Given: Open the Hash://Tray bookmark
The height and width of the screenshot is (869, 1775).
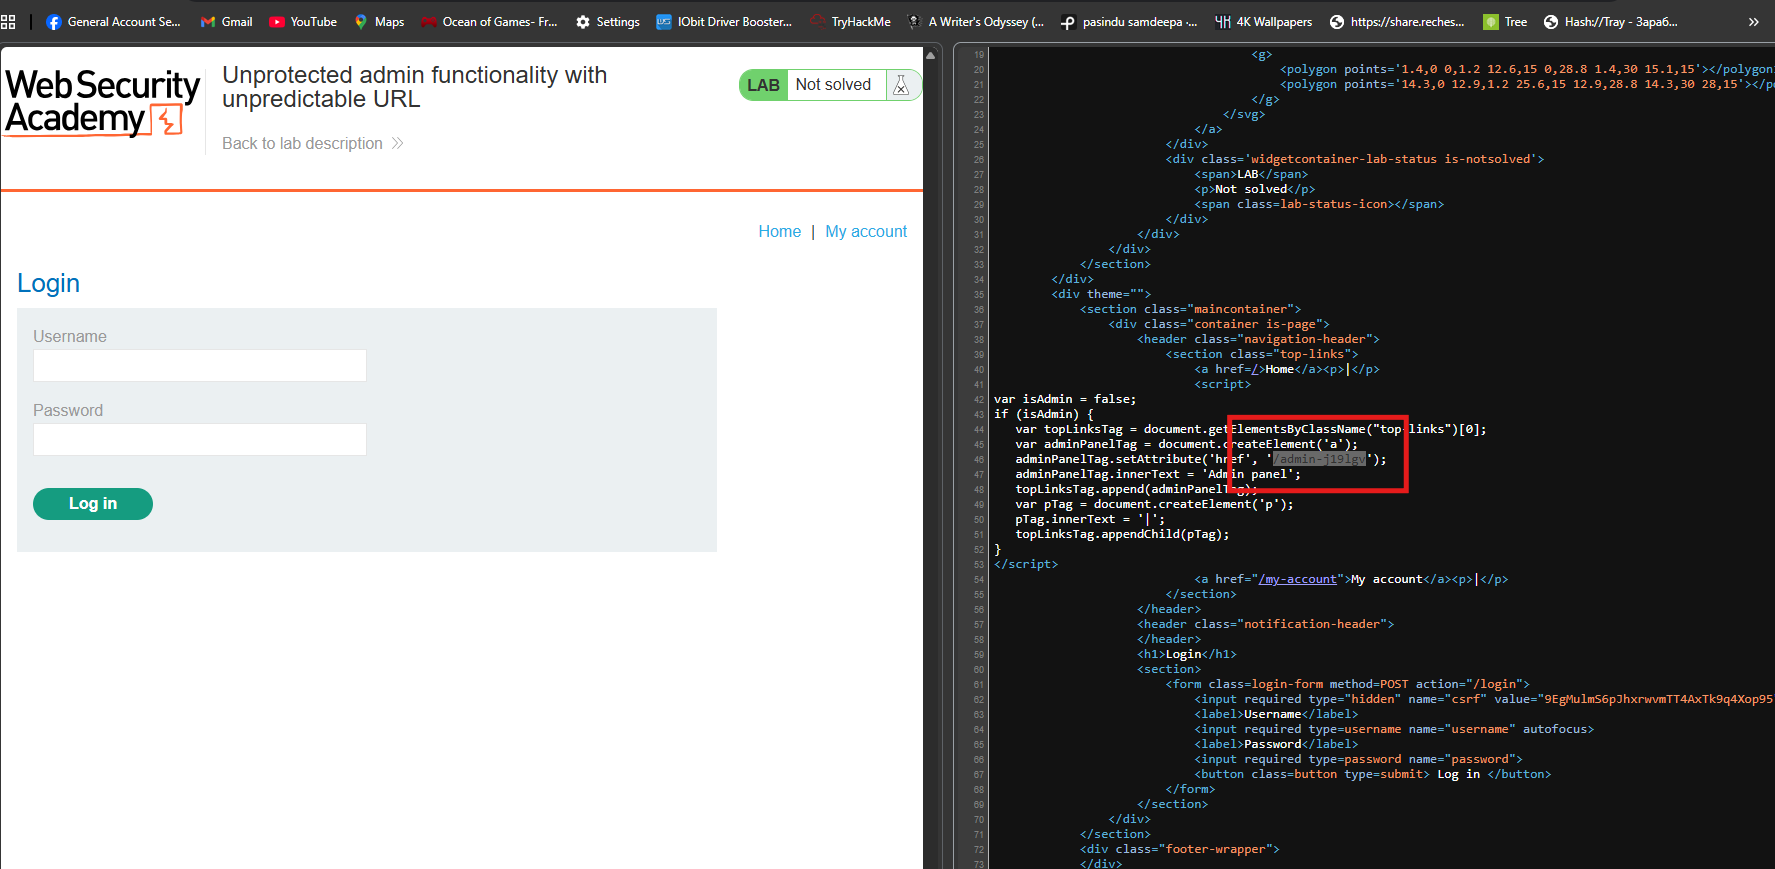Looking at the screenshot, I should point(1611,21).
